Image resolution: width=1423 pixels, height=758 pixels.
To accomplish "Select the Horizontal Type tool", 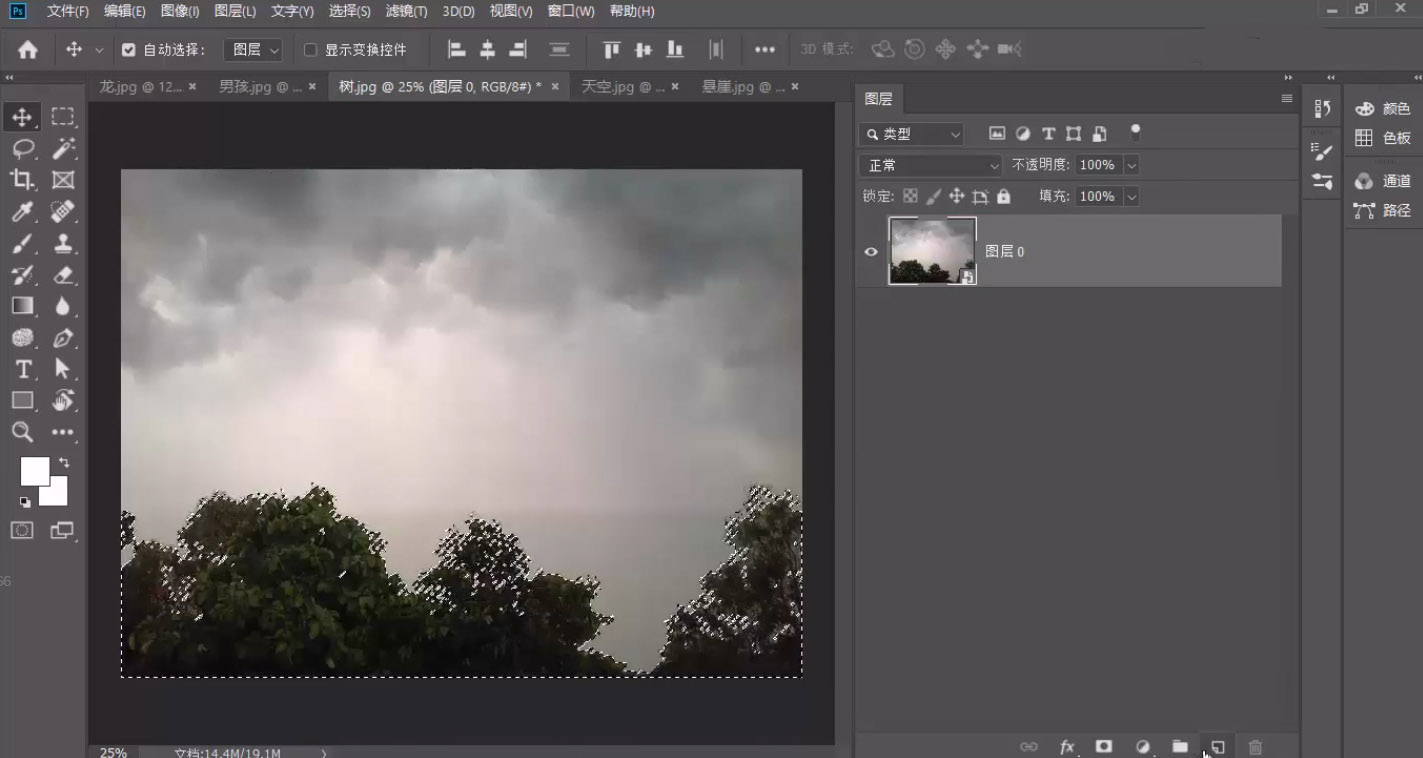I will point(22,369).
